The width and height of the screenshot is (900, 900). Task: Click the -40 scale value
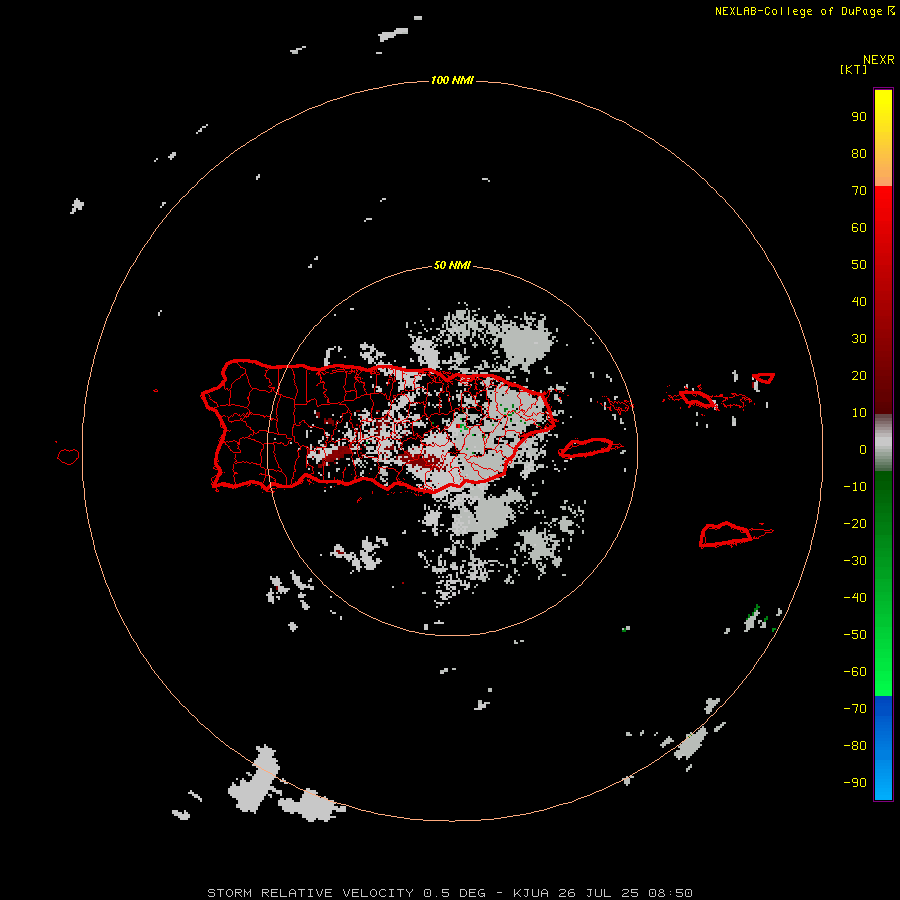(855, 598)
